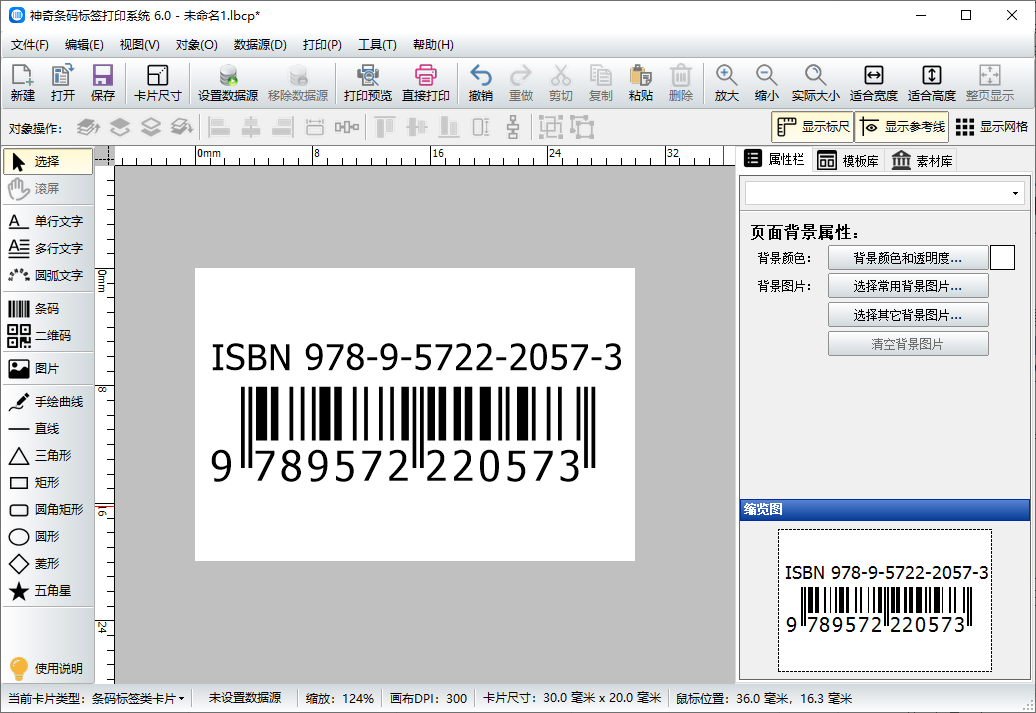The width and height of the screenshot is (1036, 713).
Task: Open the 数据源(D) menu
Action: click(260, 45)
